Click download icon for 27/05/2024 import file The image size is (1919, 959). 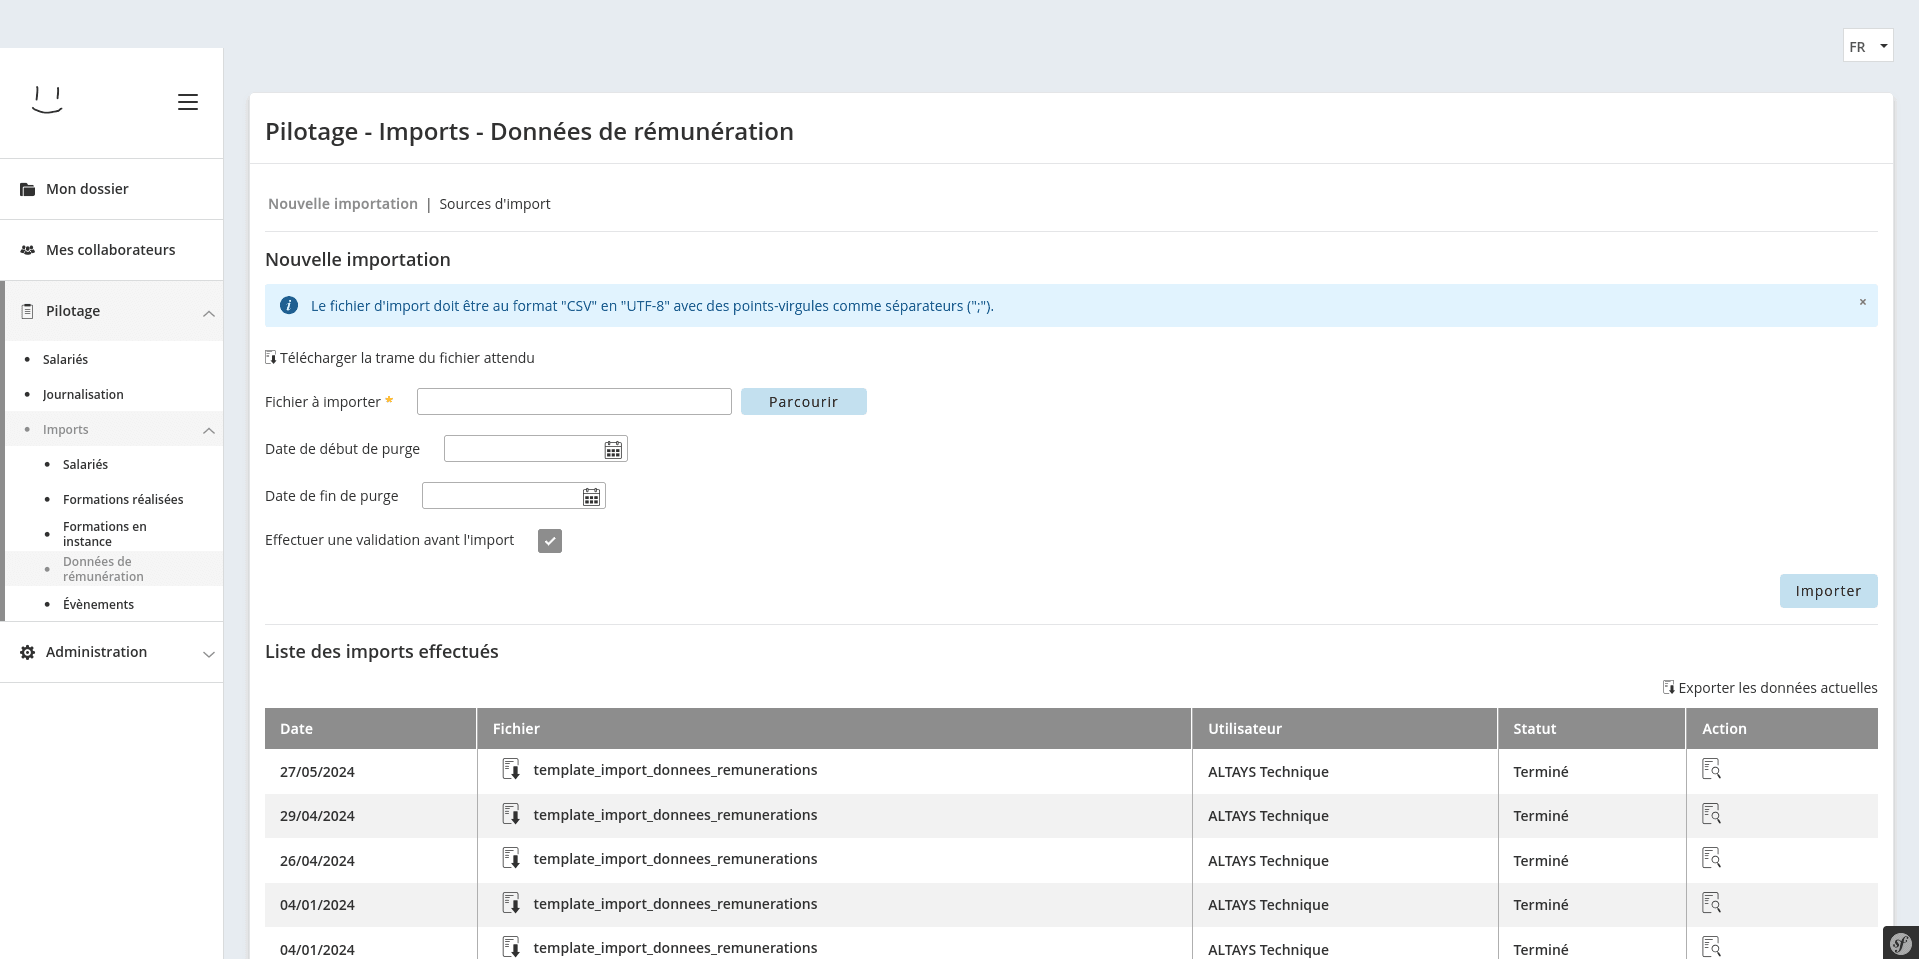(x=511, y=770)
